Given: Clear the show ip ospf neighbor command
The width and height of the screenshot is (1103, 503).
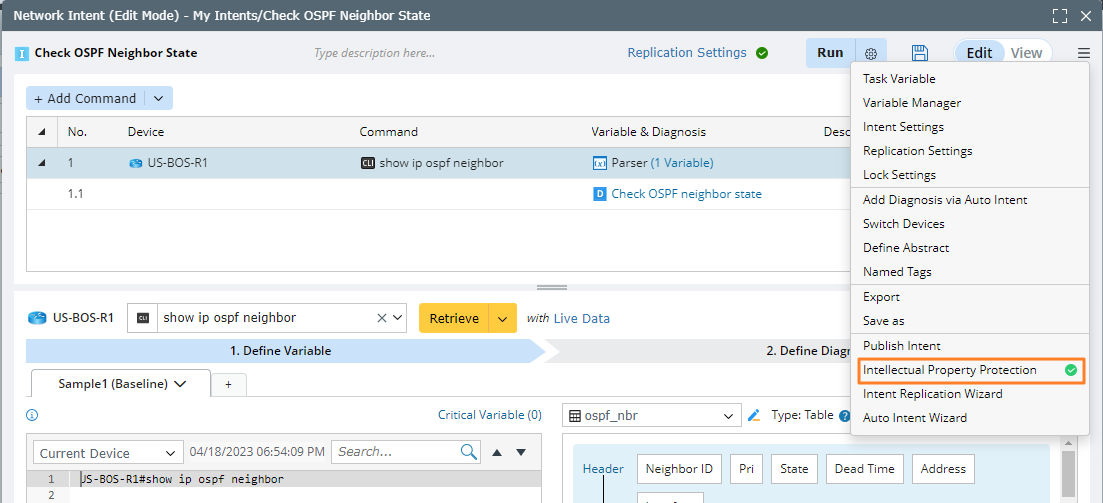Looking at the screenshot, I should [x=381, y=318].
